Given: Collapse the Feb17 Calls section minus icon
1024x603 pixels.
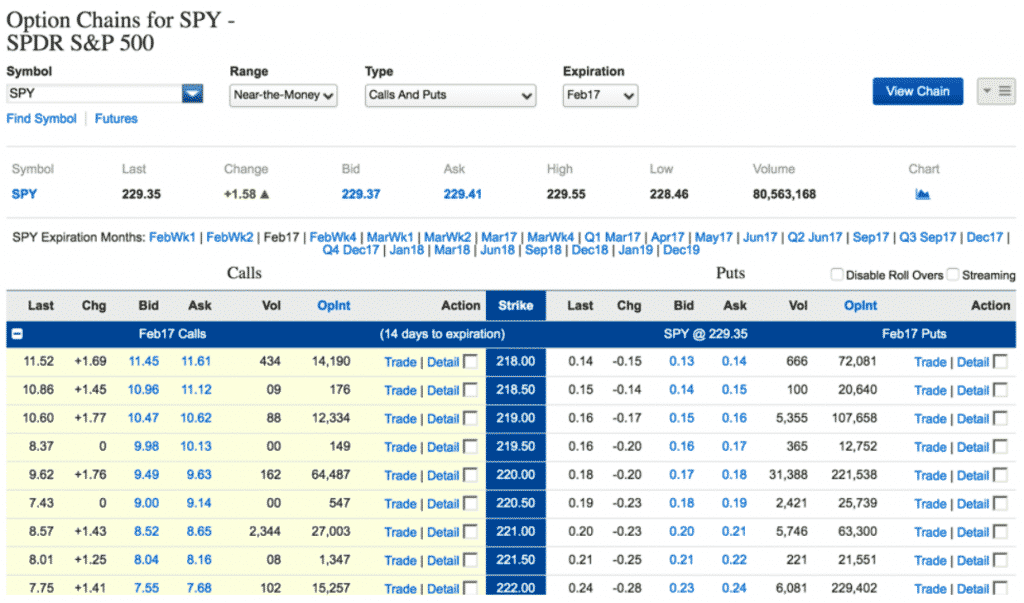Looking at the screenshot, I should [18, 334].
